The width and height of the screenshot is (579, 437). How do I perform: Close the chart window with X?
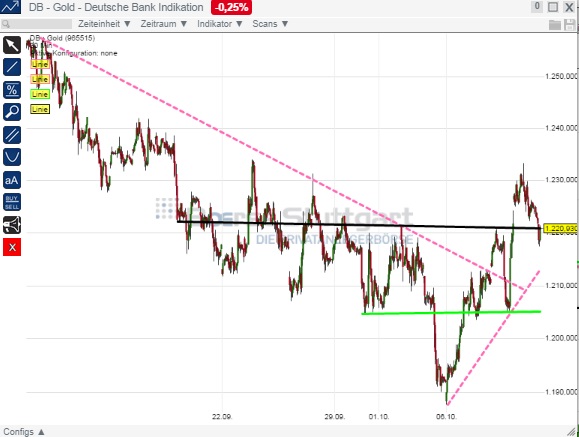569,7
